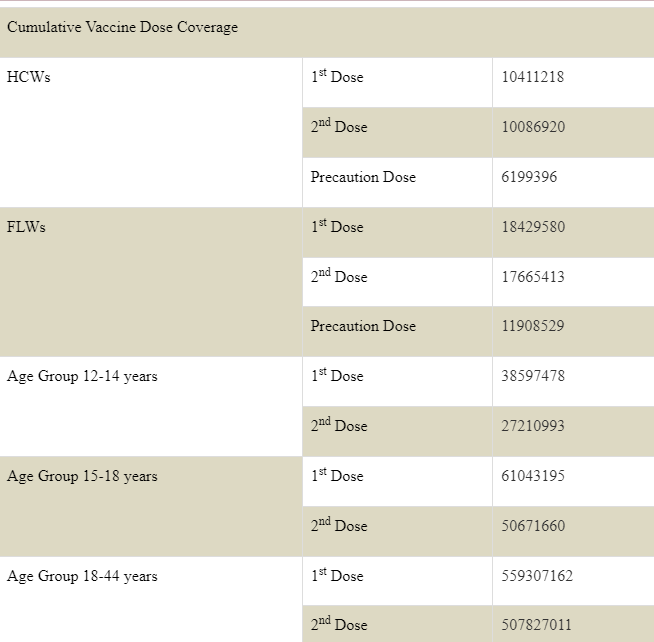This screenshot has width=654, height=642.
Task: Select the FLWs 1st Dose value 18429580
Action: [533, 227]
